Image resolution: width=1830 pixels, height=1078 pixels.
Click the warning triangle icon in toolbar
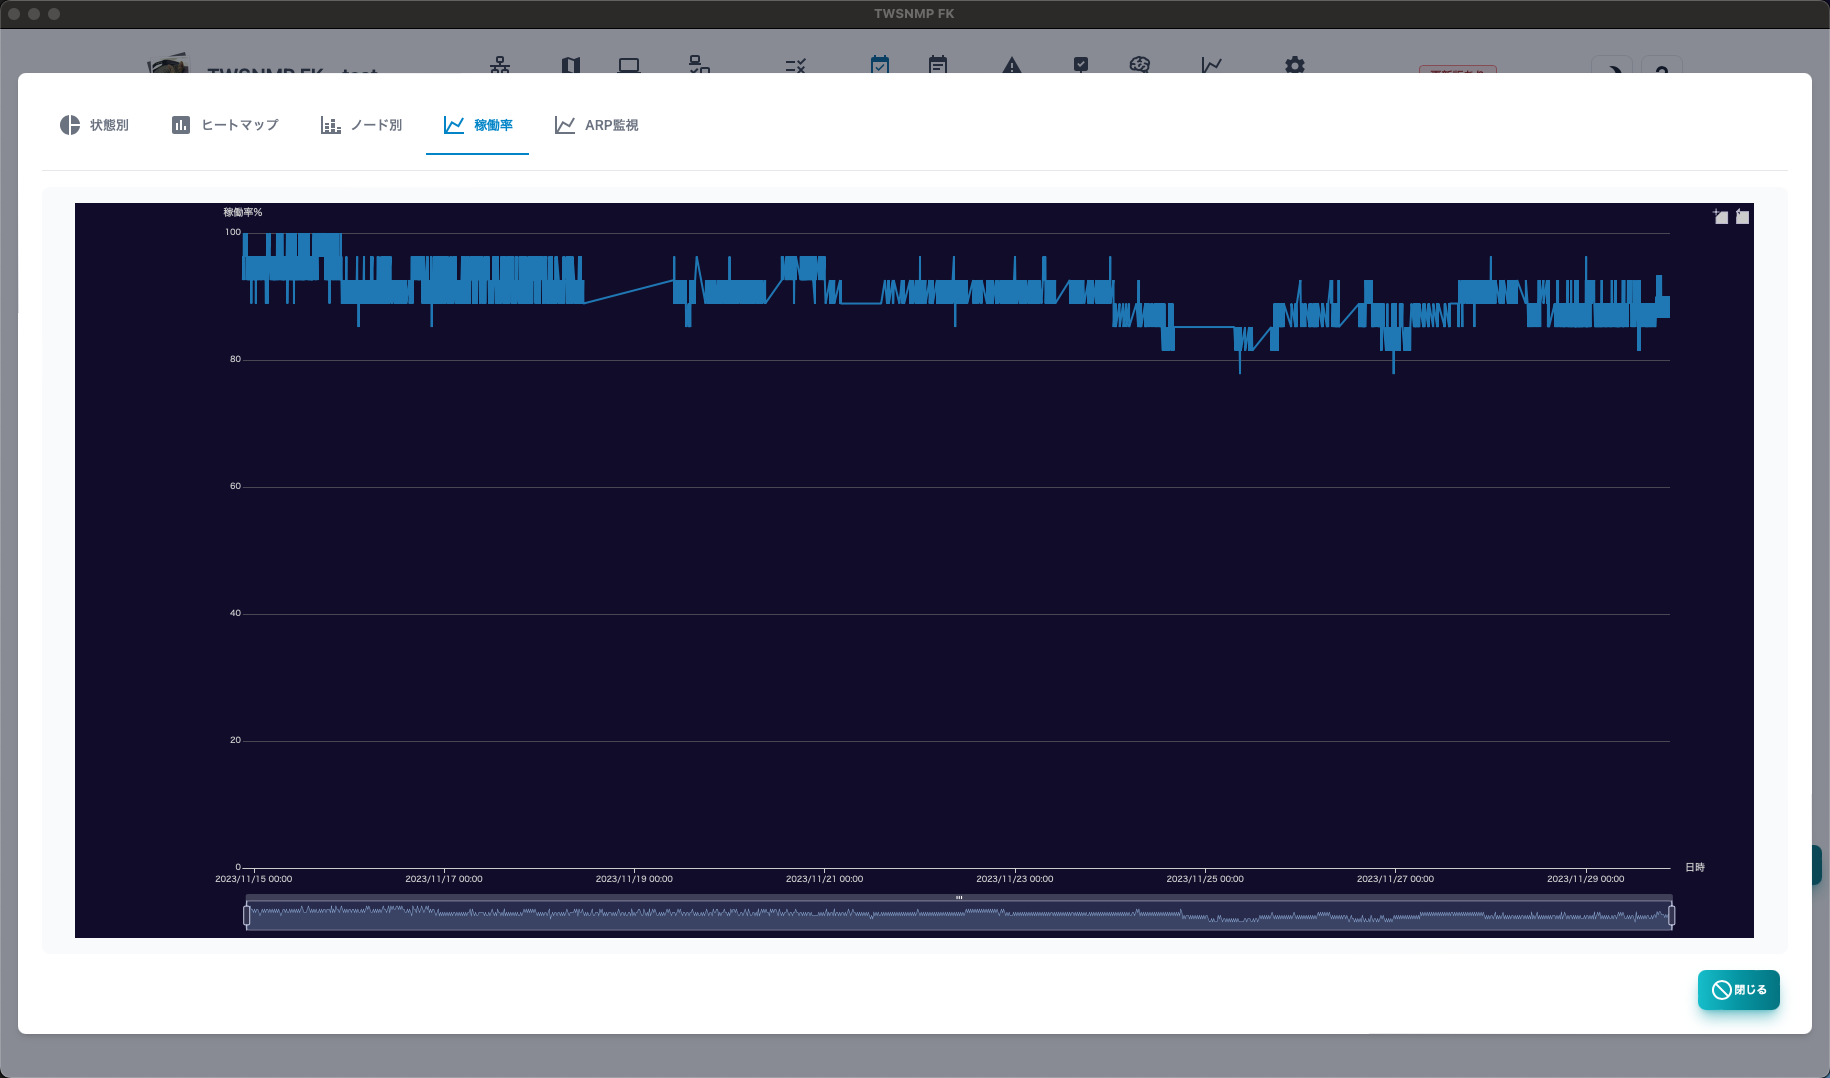pyautogui.click(x=1012, y=65)
